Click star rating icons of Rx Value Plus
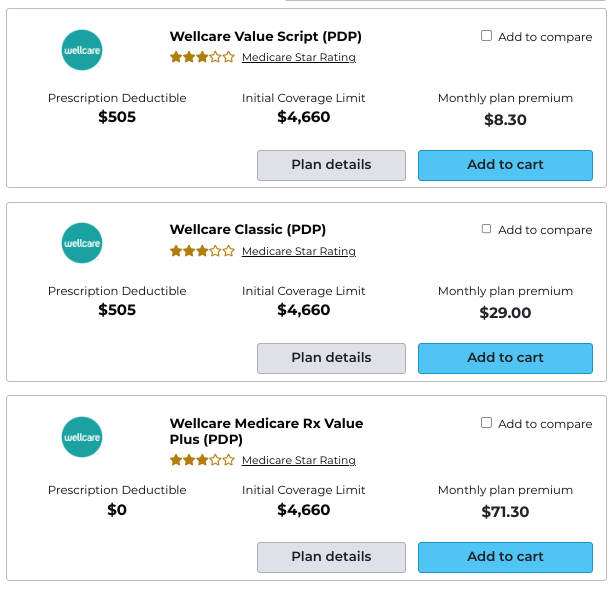Viewport: 616px width, 590px height. coord(202,460)
